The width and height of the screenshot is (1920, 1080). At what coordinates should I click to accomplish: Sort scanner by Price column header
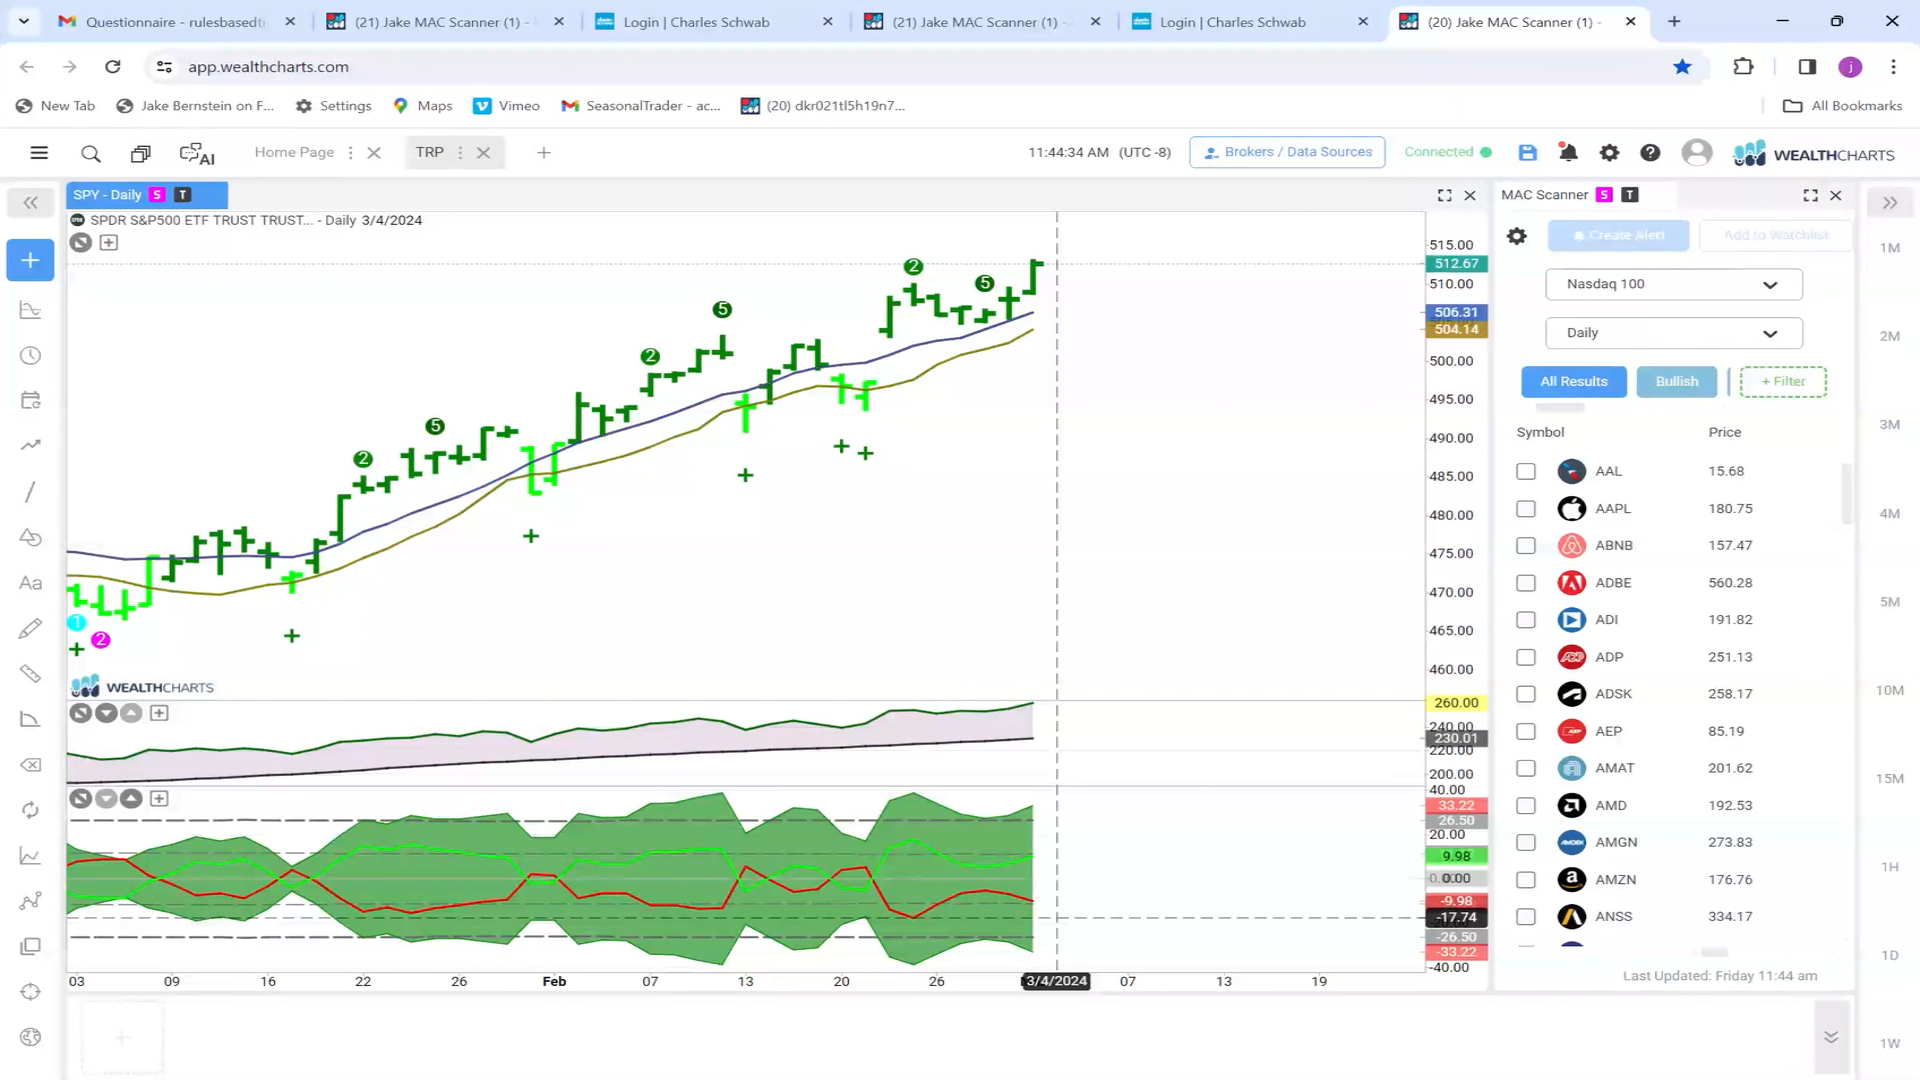[x=1724, y=432]
